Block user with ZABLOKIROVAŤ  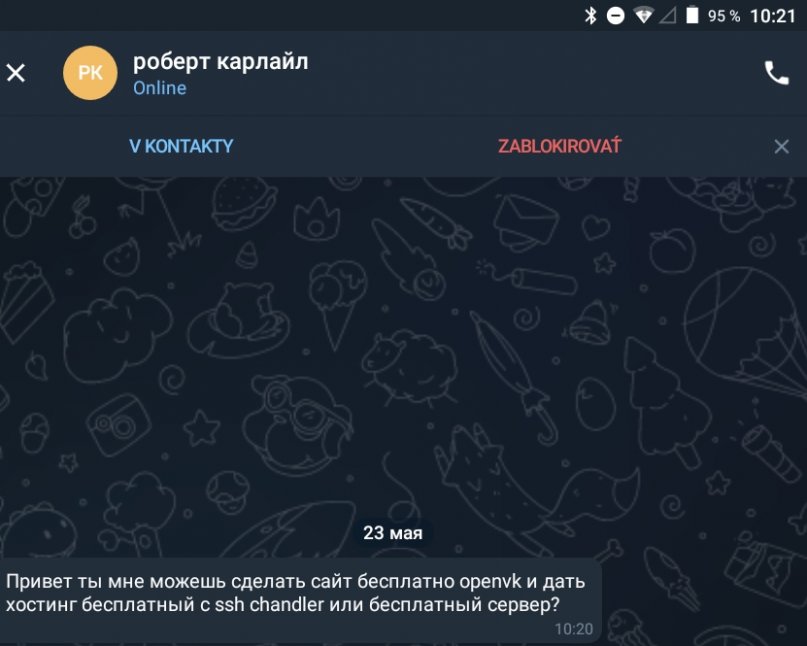tap(559, 146)
